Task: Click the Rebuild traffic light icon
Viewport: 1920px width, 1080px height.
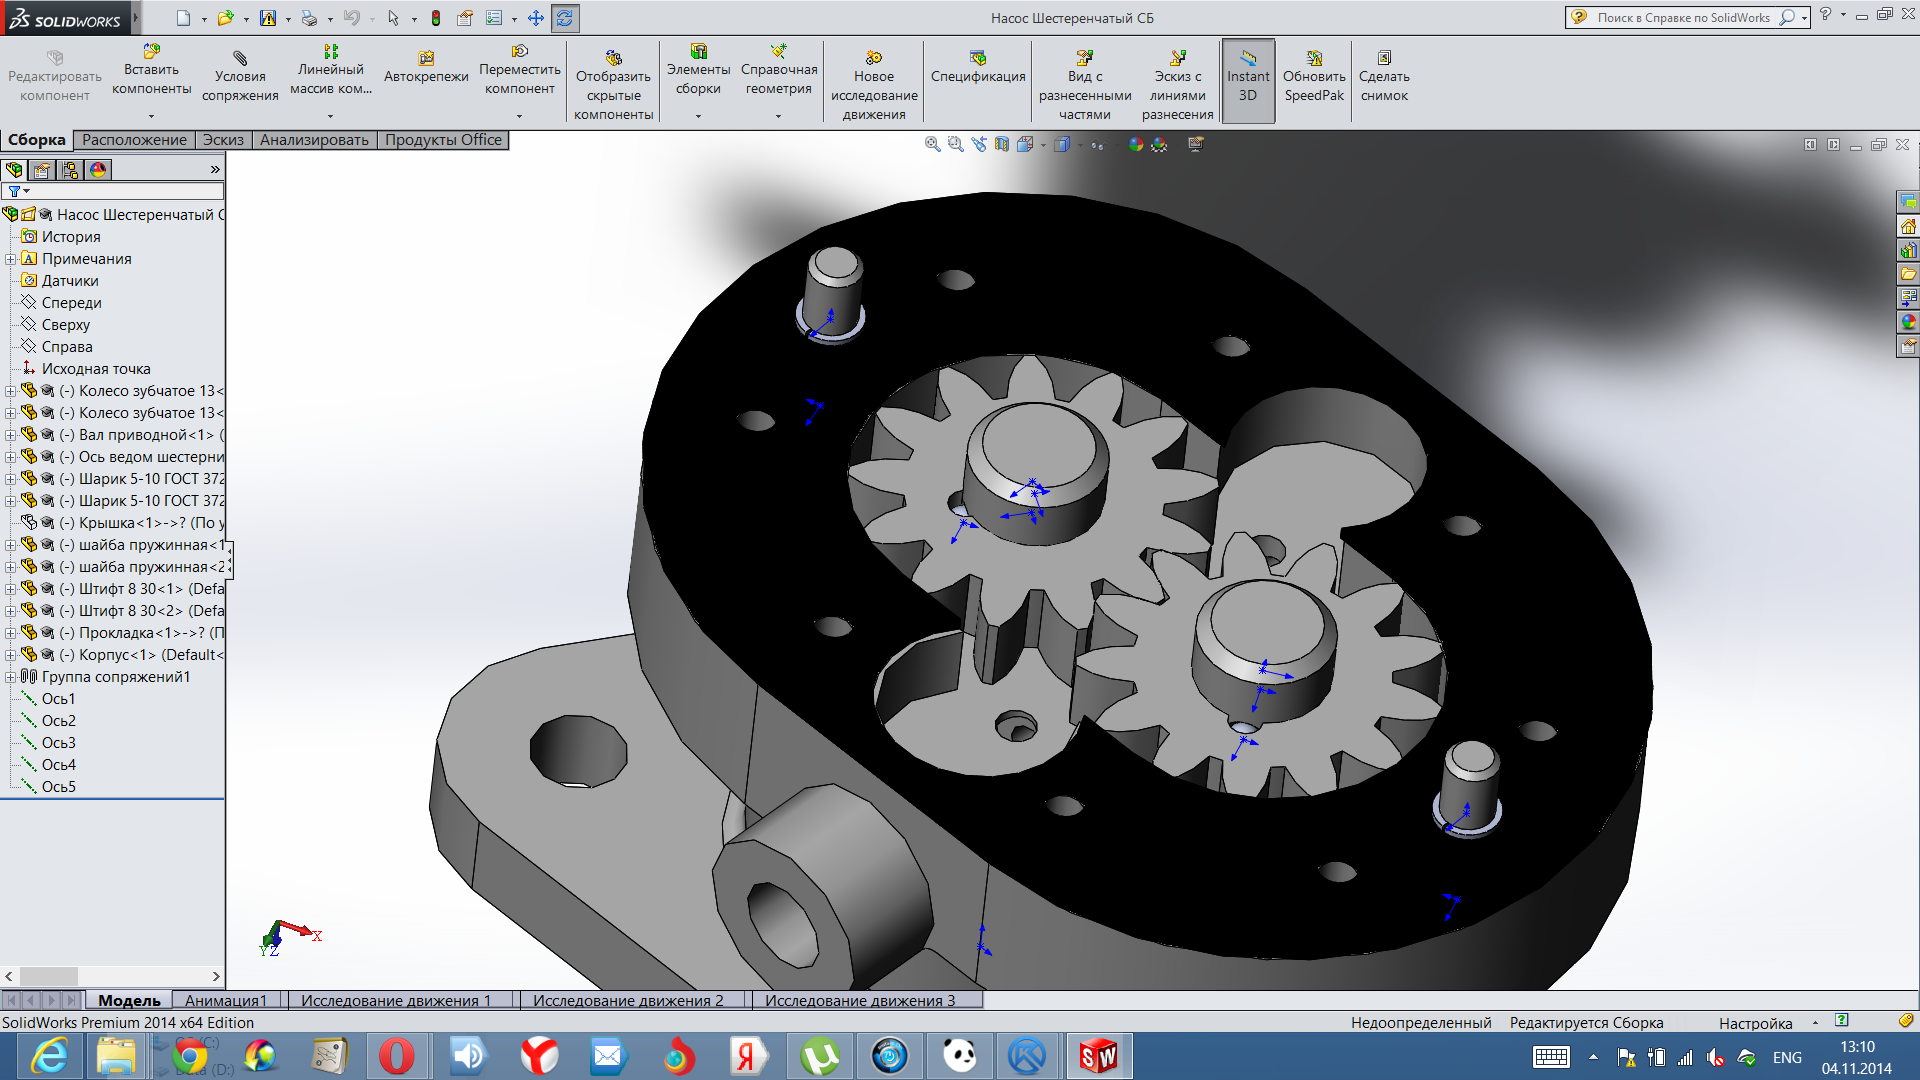Action: [436, 18]
